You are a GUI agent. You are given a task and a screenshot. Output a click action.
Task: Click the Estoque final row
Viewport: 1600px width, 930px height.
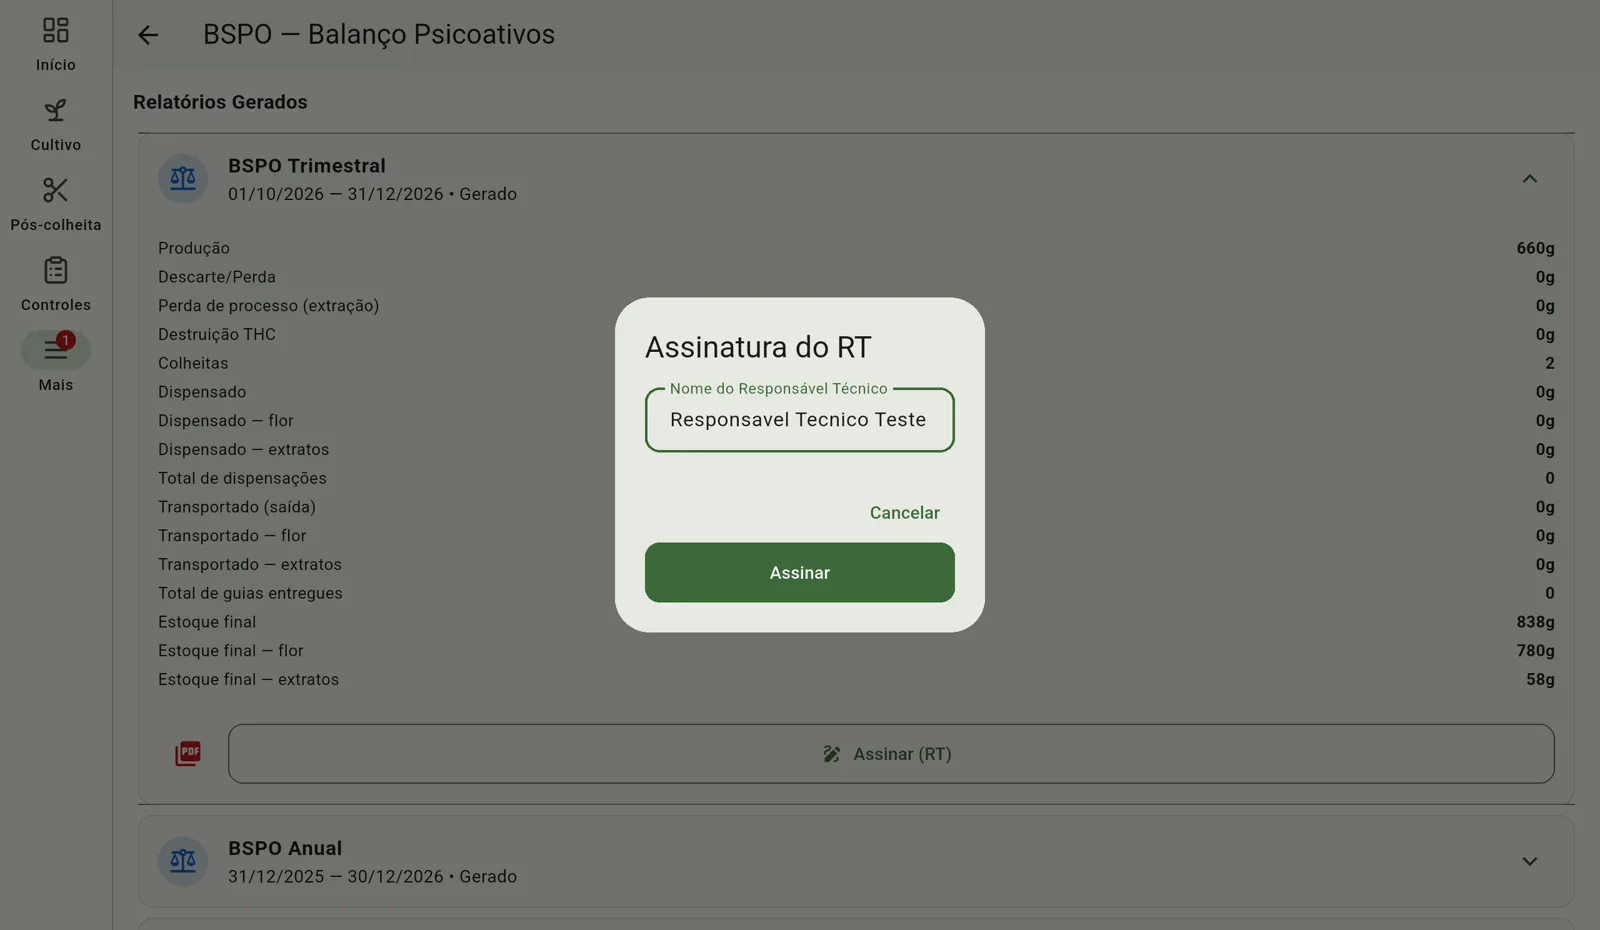(x=856, y=622)
